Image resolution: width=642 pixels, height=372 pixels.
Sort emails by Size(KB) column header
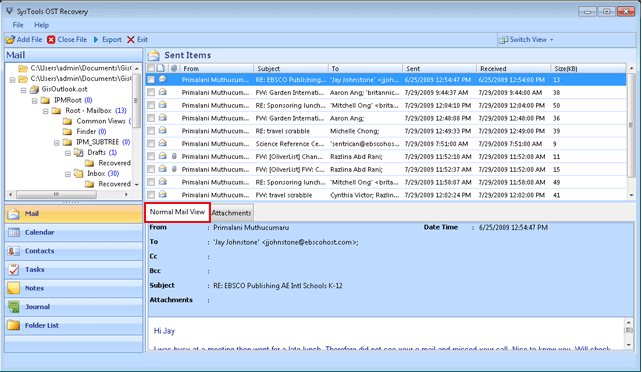(588, 68)
